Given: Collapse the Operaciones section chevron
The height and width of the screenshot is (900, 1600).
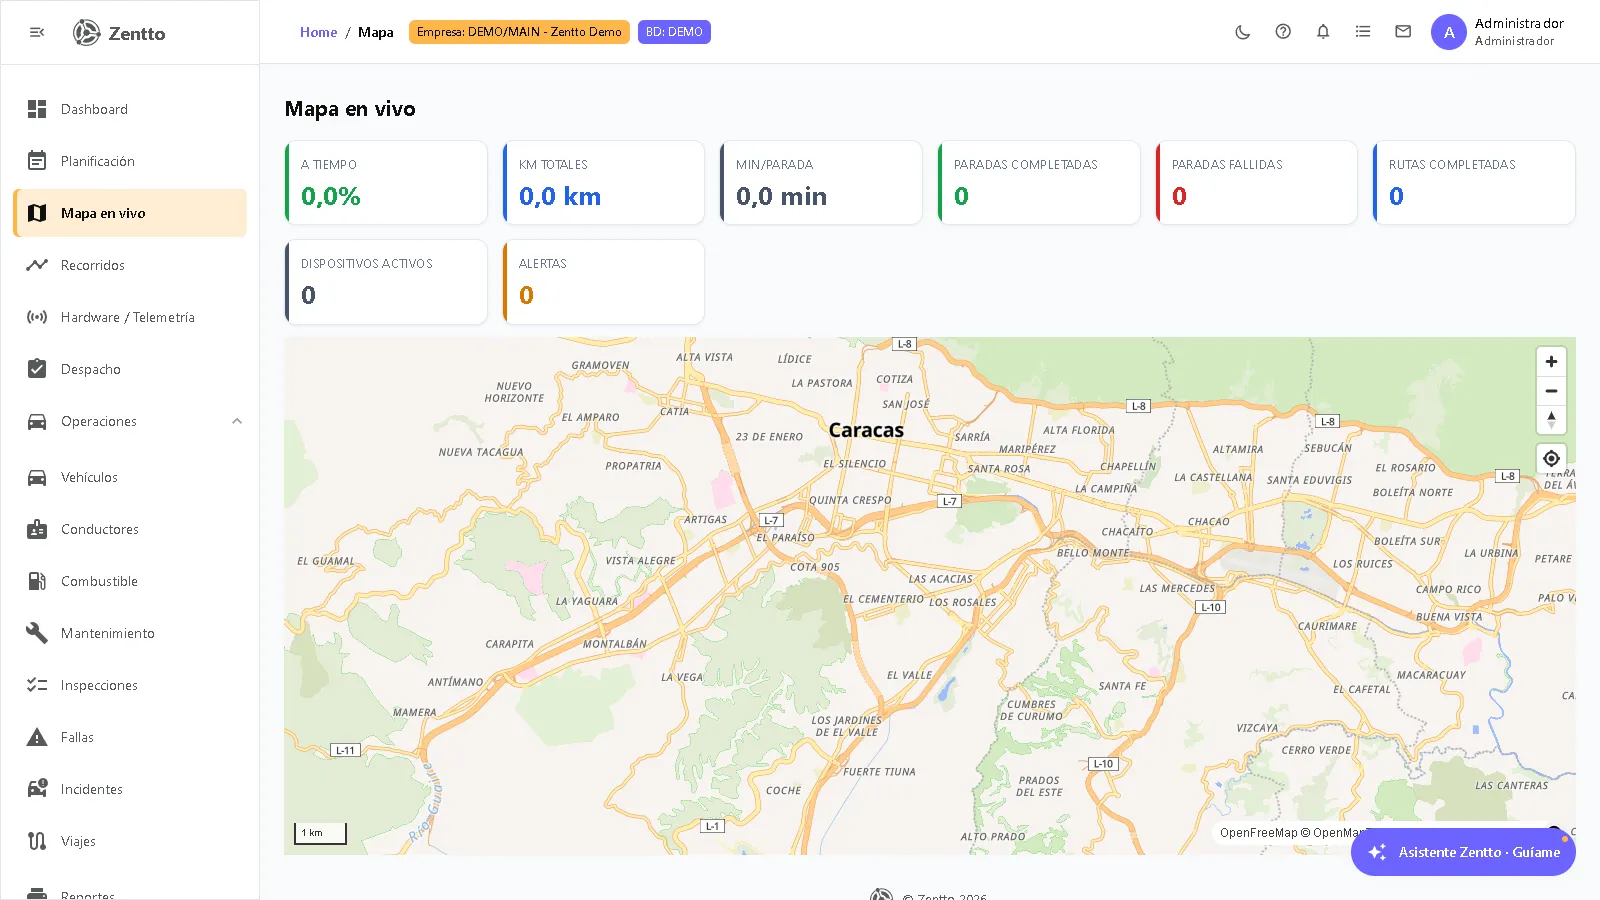Looking at the screenshot, I should tap(237, 421).
